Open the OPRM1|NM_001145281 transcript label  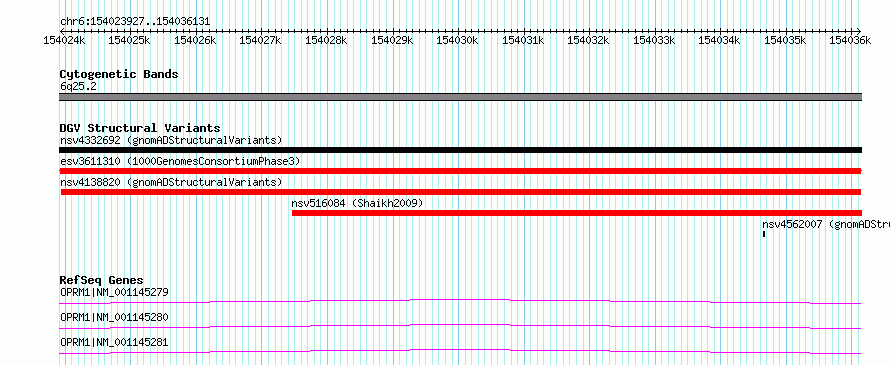click(x=114, y=342)
